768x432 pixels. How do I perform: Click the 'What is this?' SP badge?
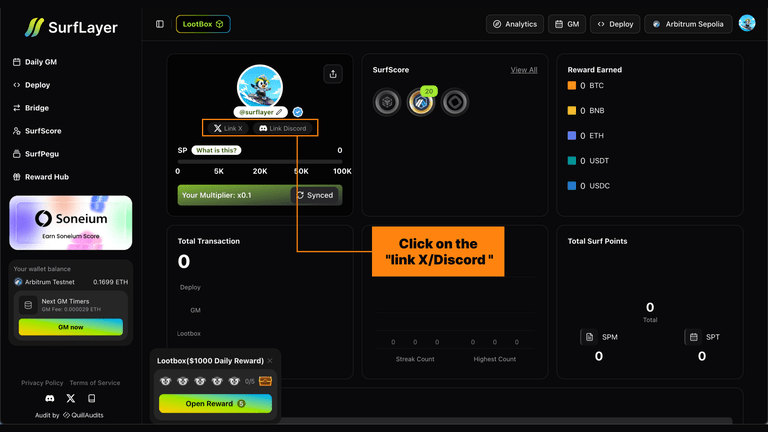[216, 150]
